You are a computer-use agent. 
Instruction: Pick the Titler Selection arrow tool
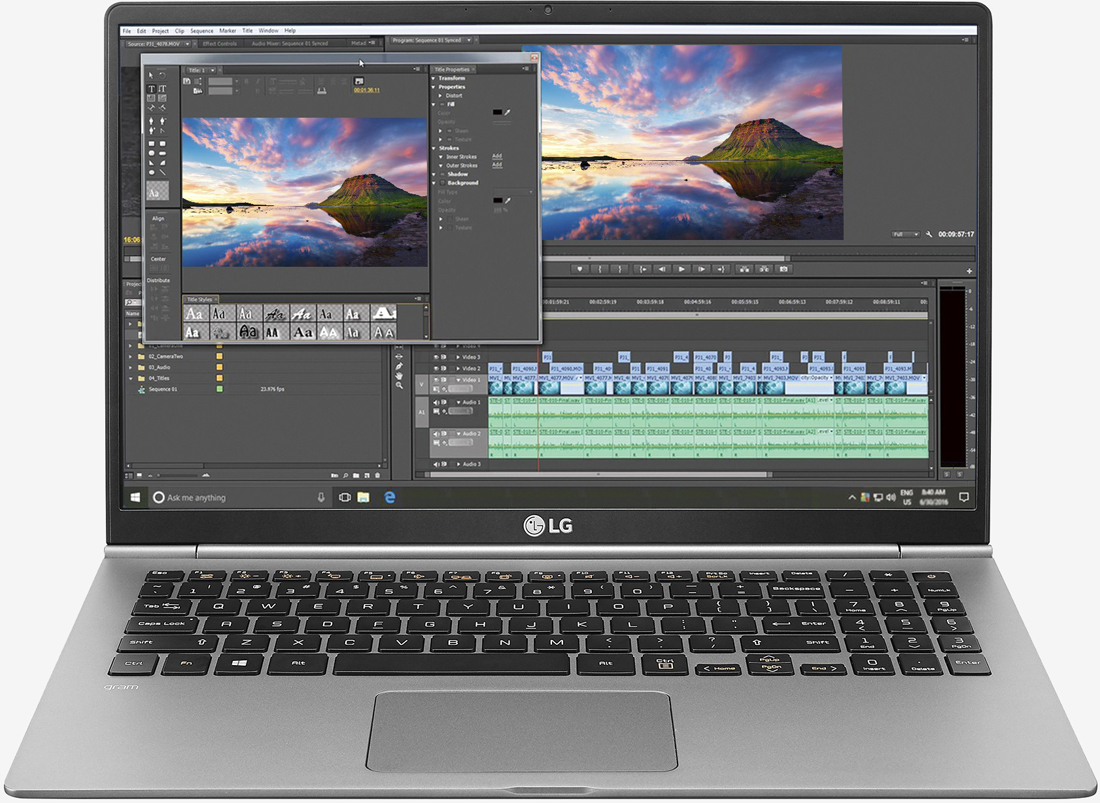151,75
